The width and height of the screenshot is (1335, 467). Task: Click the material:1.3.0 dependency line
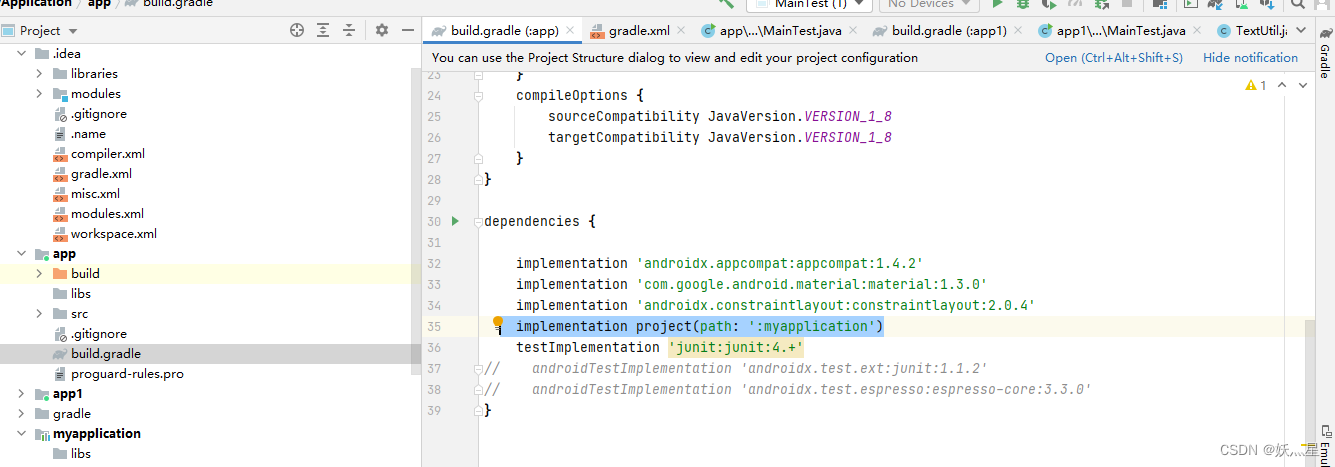[752, 285]
